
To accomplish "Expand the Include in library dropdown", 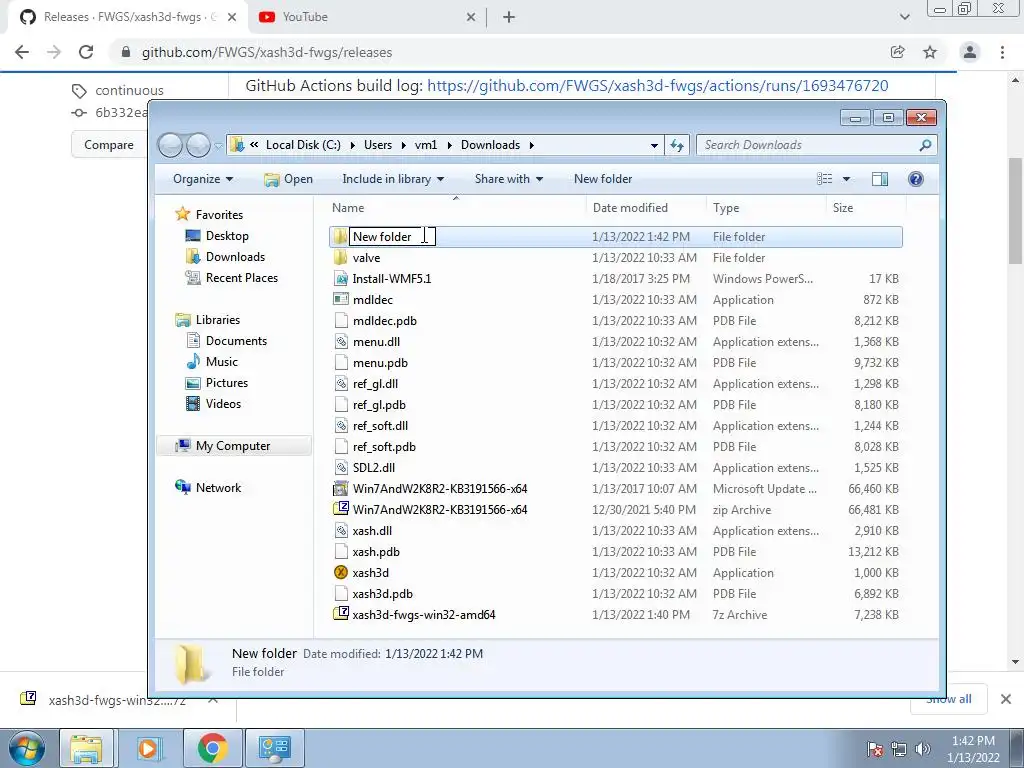I will click(393, 179).
